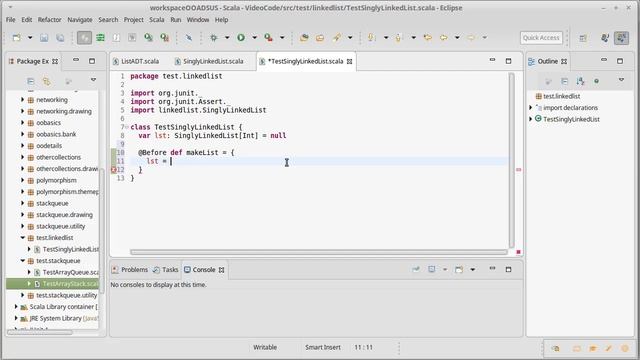
Task: Click the Package Explorer vertical scrollbar
Action: [x=102, y=230]
